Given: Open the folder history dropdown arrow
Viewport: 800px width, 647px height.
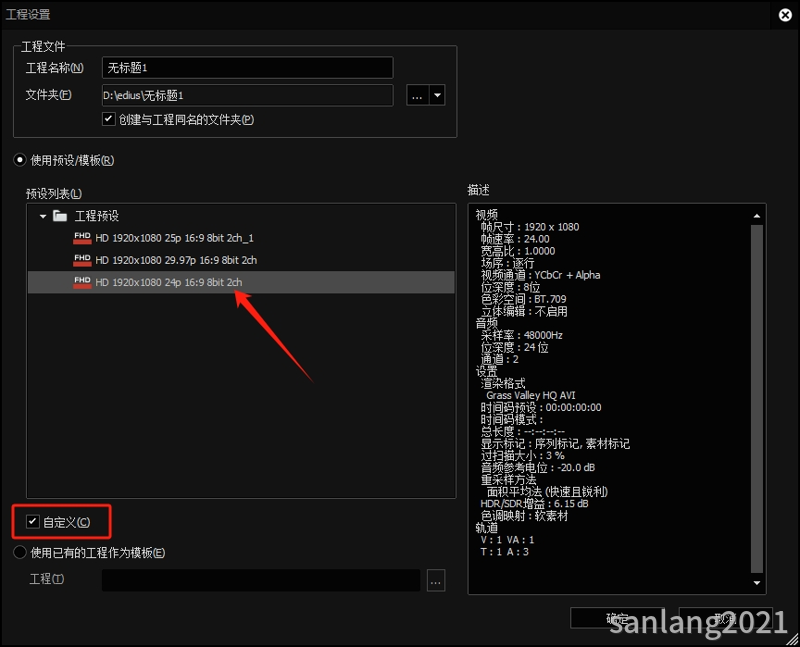Looking at the screenshot, I should point(437,95).
